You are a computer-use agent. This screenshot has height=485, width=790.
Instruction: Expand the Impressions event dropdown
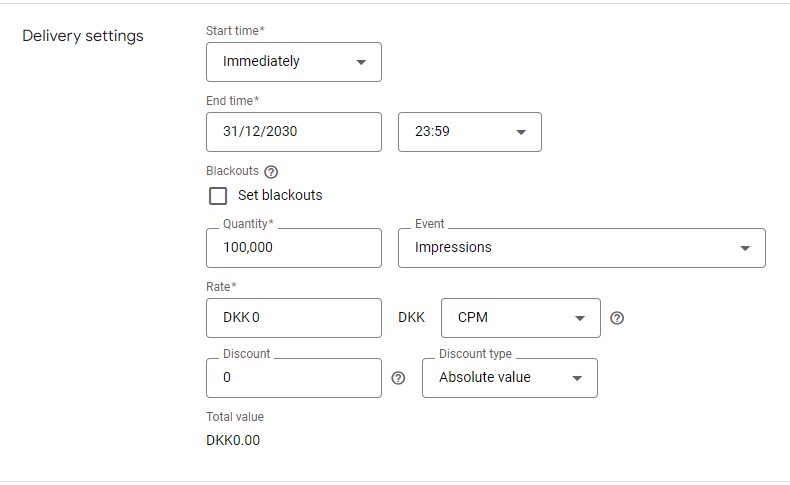582,248
